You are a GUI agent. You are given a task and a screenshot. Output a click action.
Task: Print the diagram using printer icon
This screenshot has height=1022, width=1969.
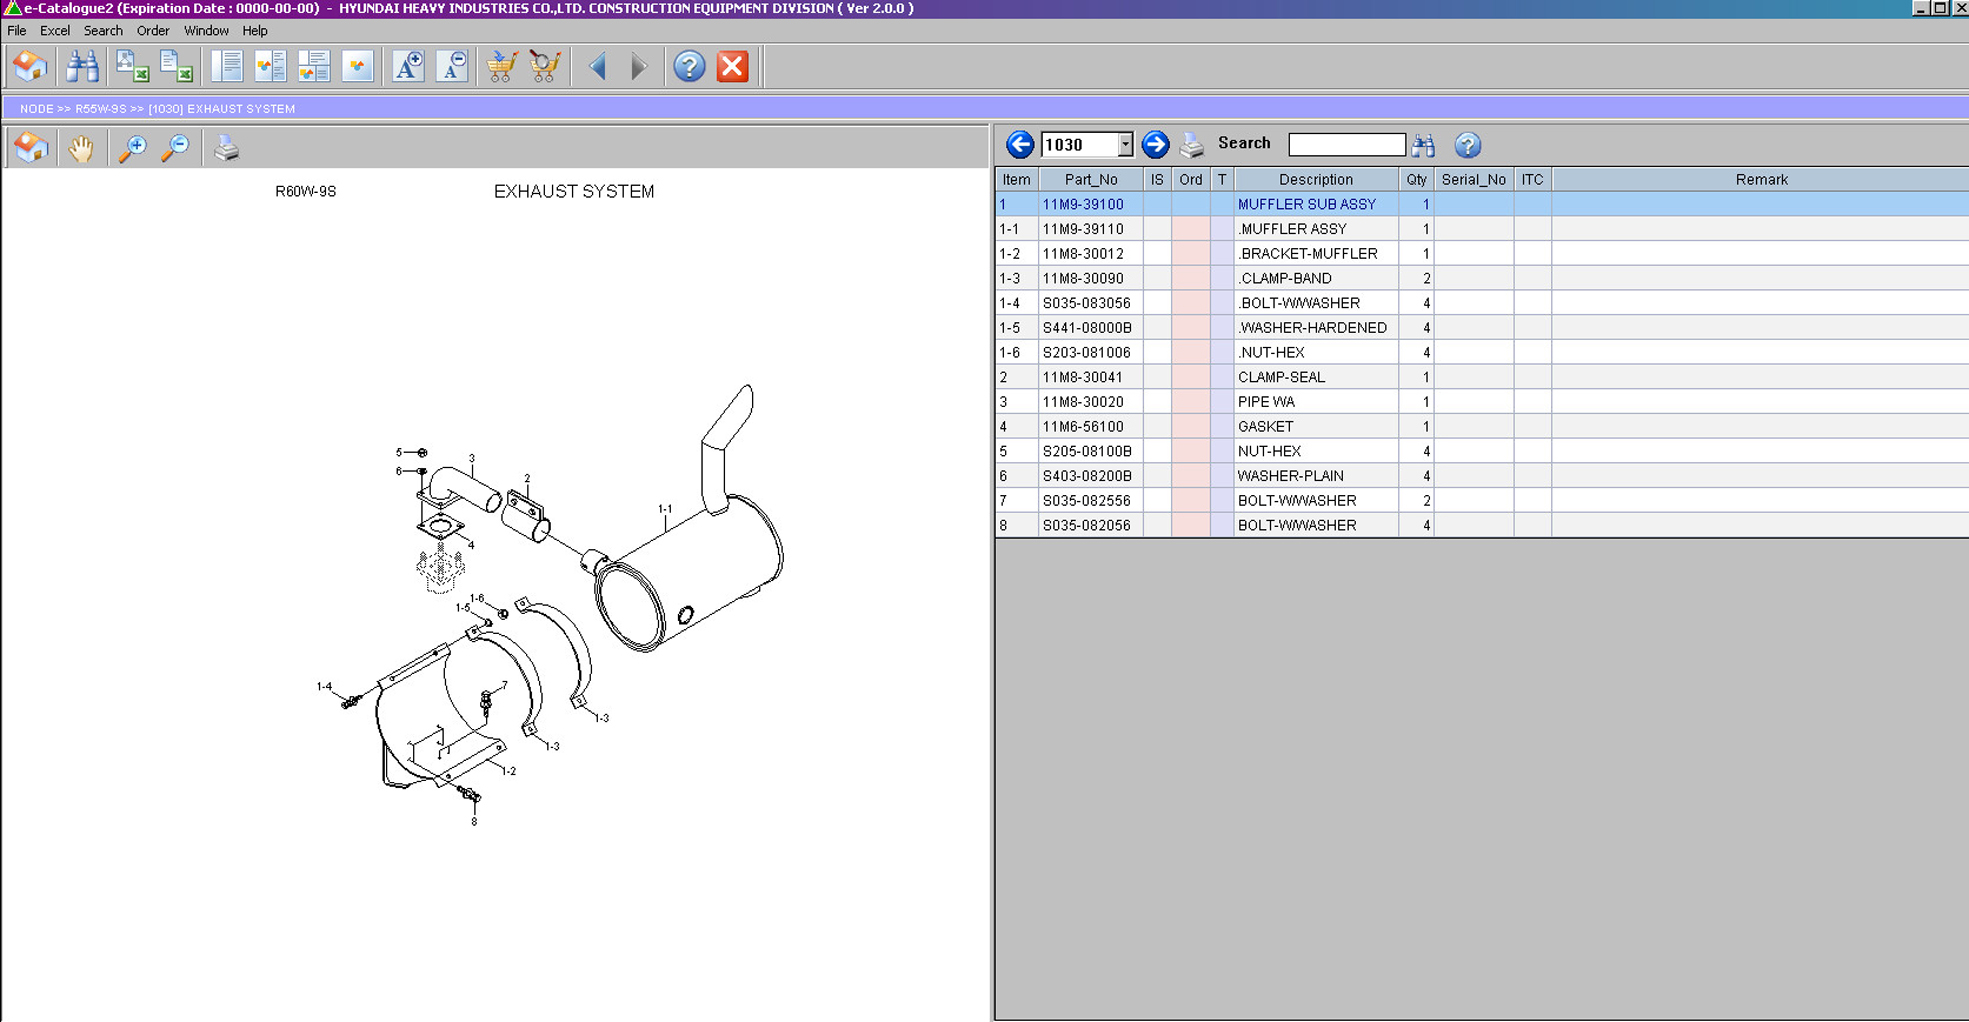point(226,148)
